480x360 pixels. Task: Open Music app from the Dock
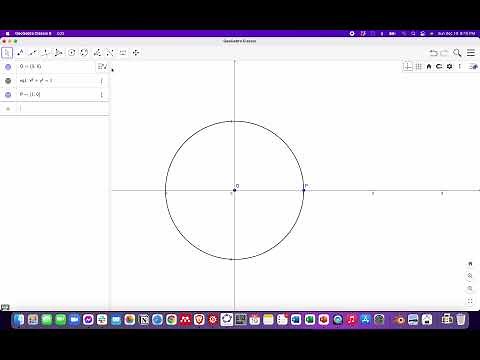(352, 320)
